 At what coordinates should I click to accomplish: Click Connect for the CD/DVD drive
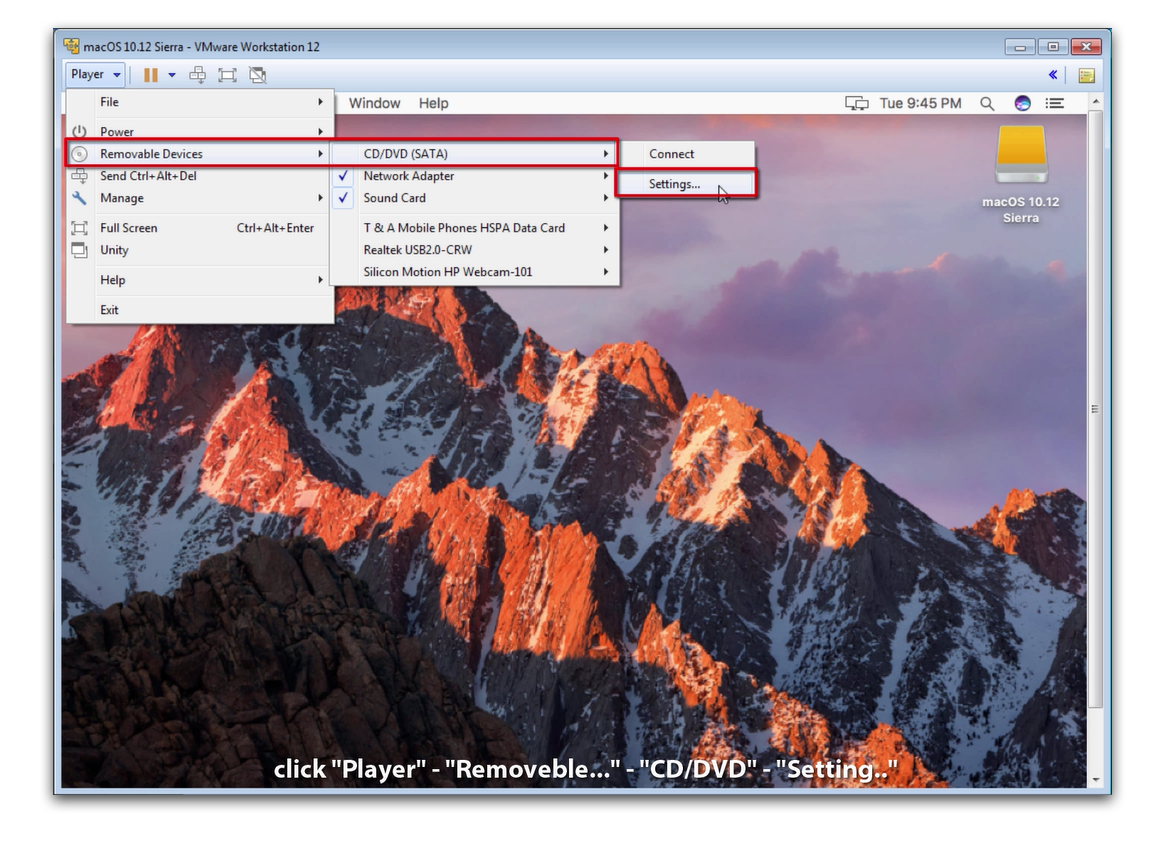tap(688, 154)
